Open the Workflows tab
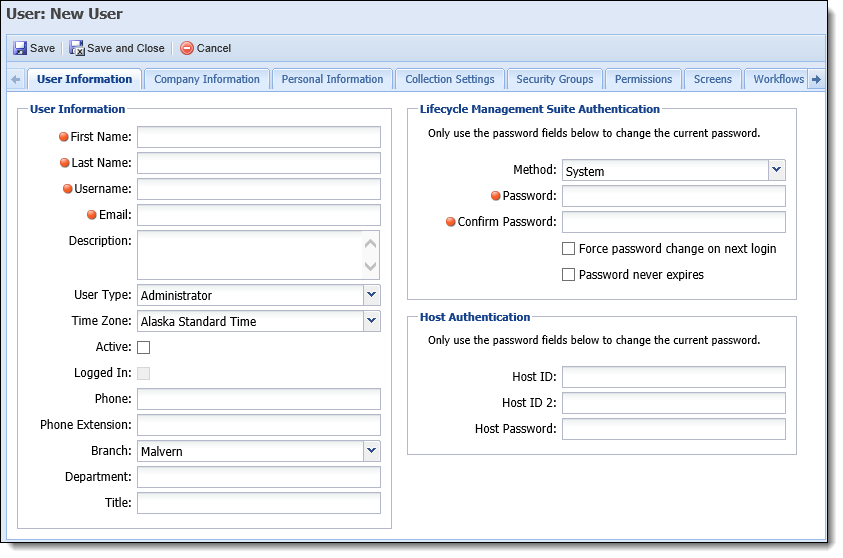Screen dimensions: 843x558 tap(778, 79)
